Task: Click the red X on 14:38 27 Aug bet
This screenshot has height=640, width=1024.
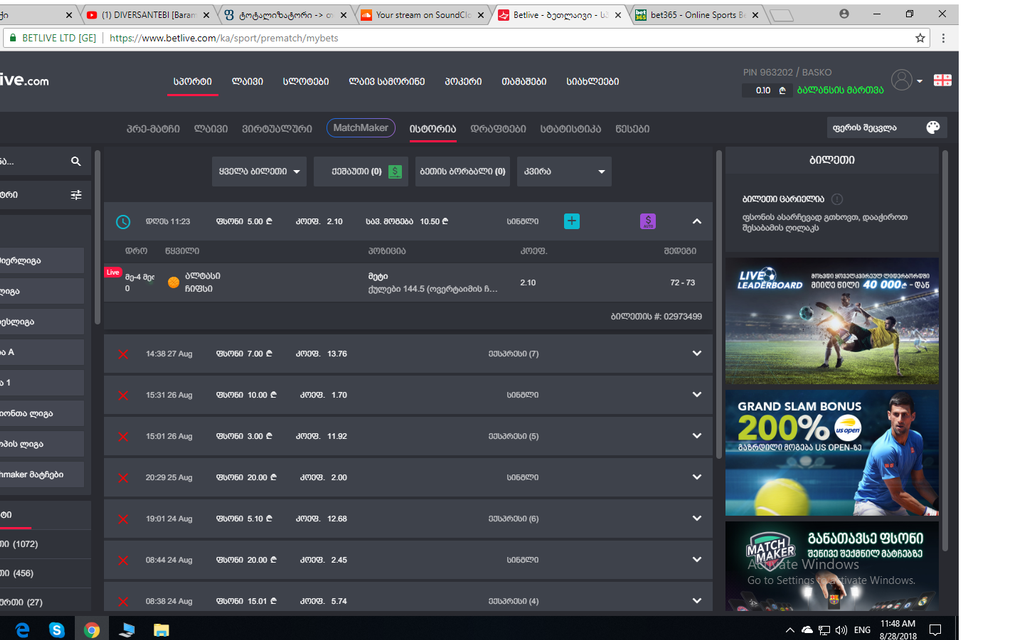Action: point(123,354)
